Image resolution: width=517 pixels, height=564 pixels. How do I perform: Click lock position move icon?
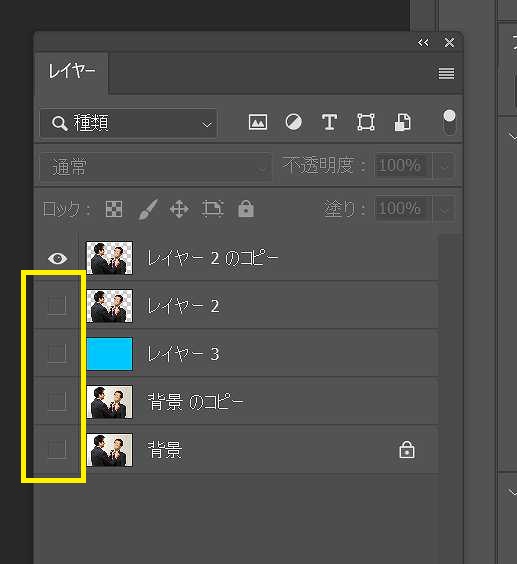(179, 209)
